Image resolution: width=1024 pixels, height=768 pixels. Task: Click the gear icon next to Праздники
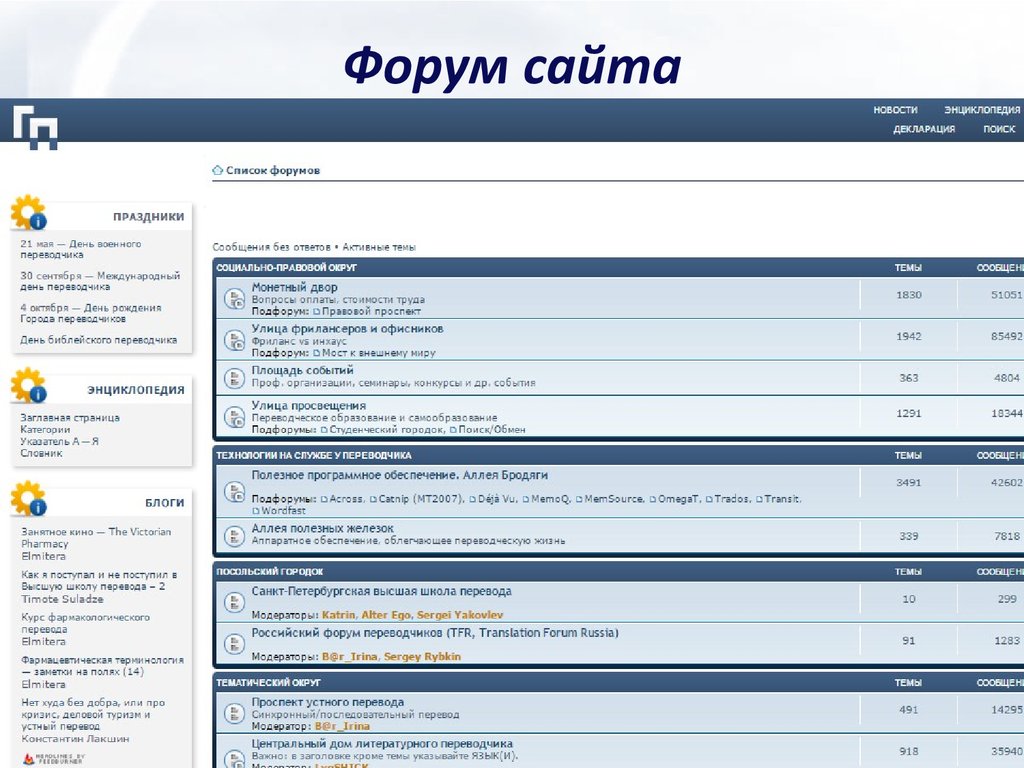click(28, 213)
